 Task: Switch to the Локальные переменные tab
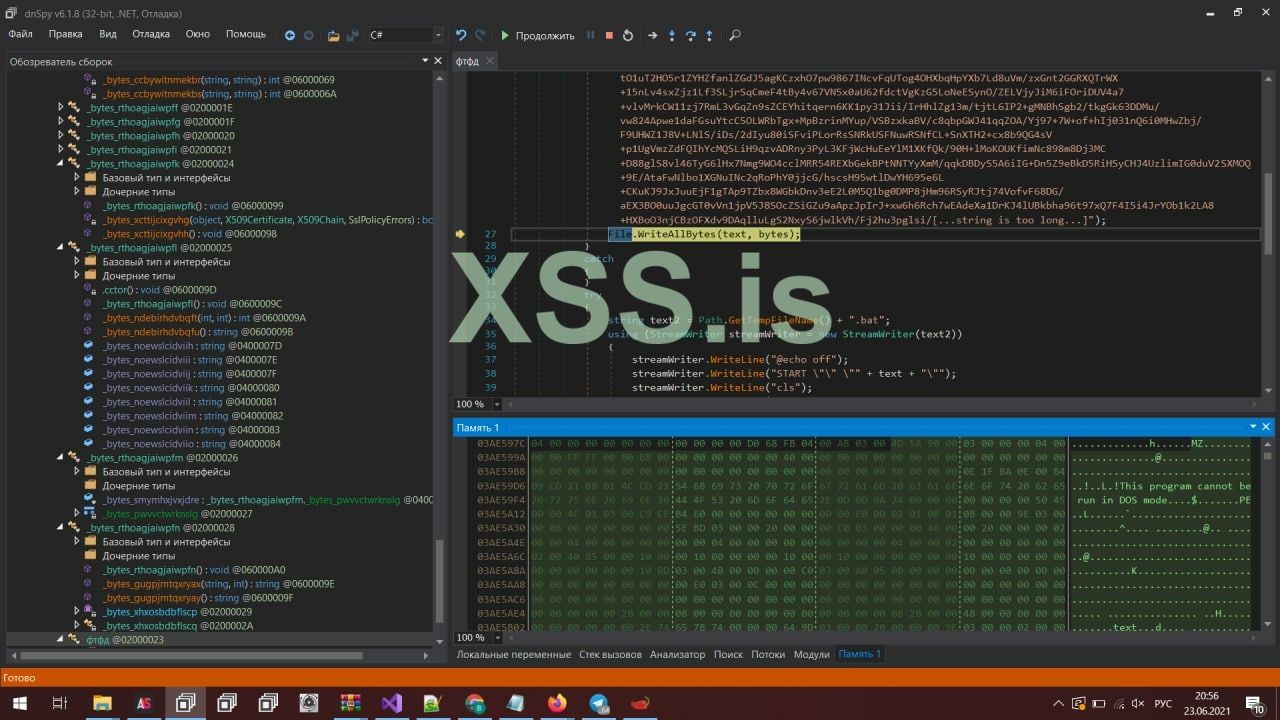coord(513,654)
